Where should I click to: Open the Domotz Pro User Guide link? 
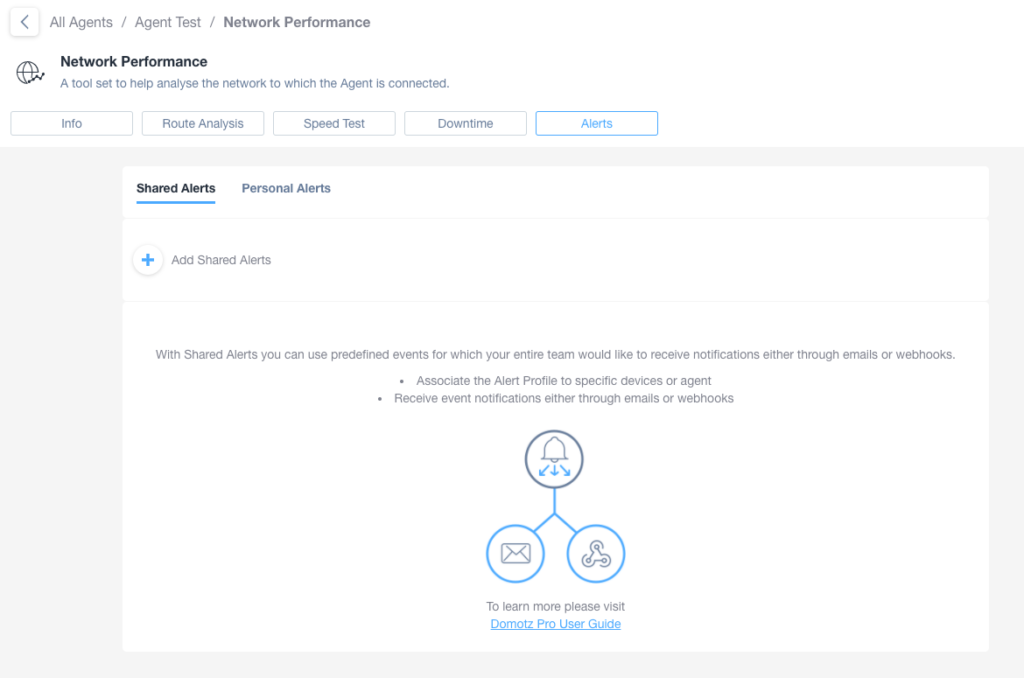[555, 623]
